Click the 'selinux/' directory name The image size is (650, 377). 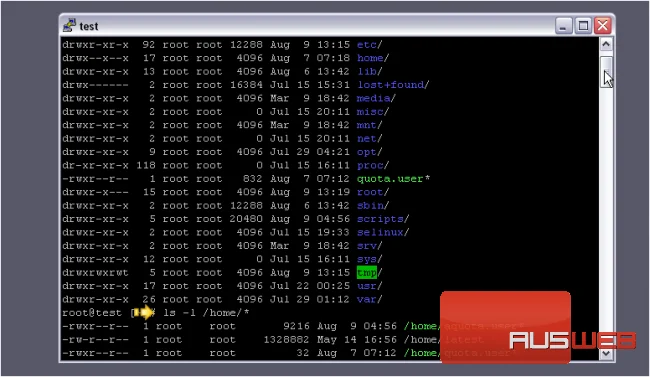[x=383, y=232]
